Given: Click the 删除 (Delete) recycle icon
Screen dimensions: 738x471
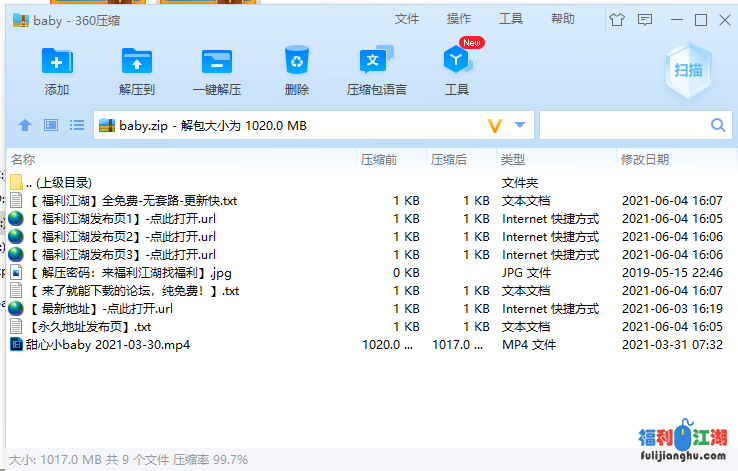Looking at the screenshot, I should click(x=296, y=63).
